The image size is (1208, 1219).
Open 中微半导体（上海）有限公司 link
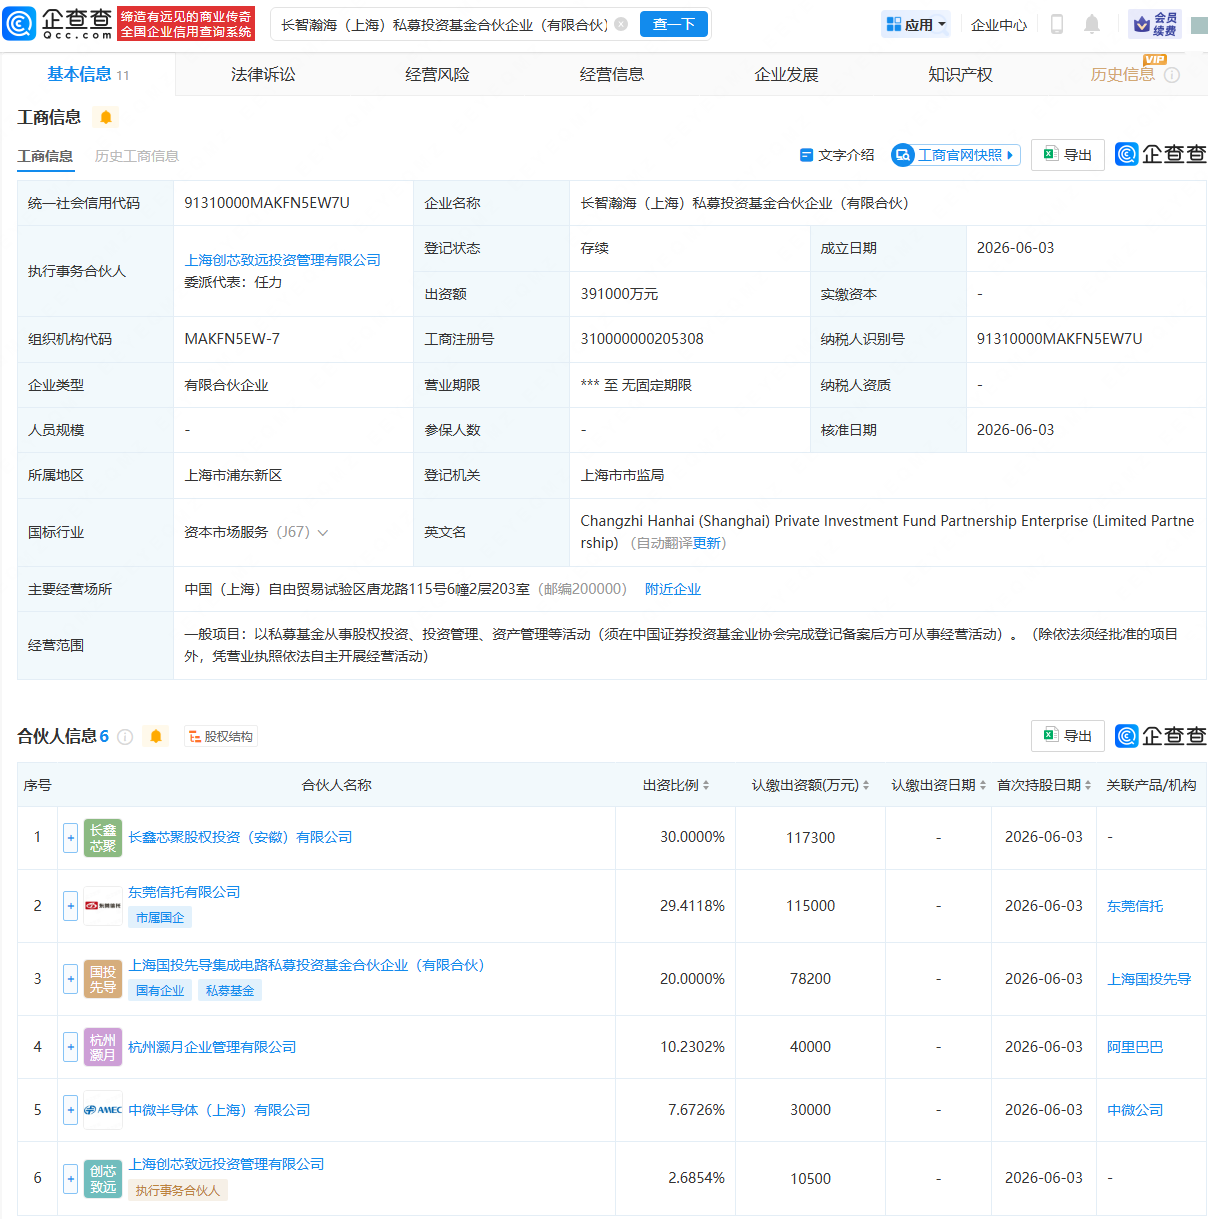219,1110
